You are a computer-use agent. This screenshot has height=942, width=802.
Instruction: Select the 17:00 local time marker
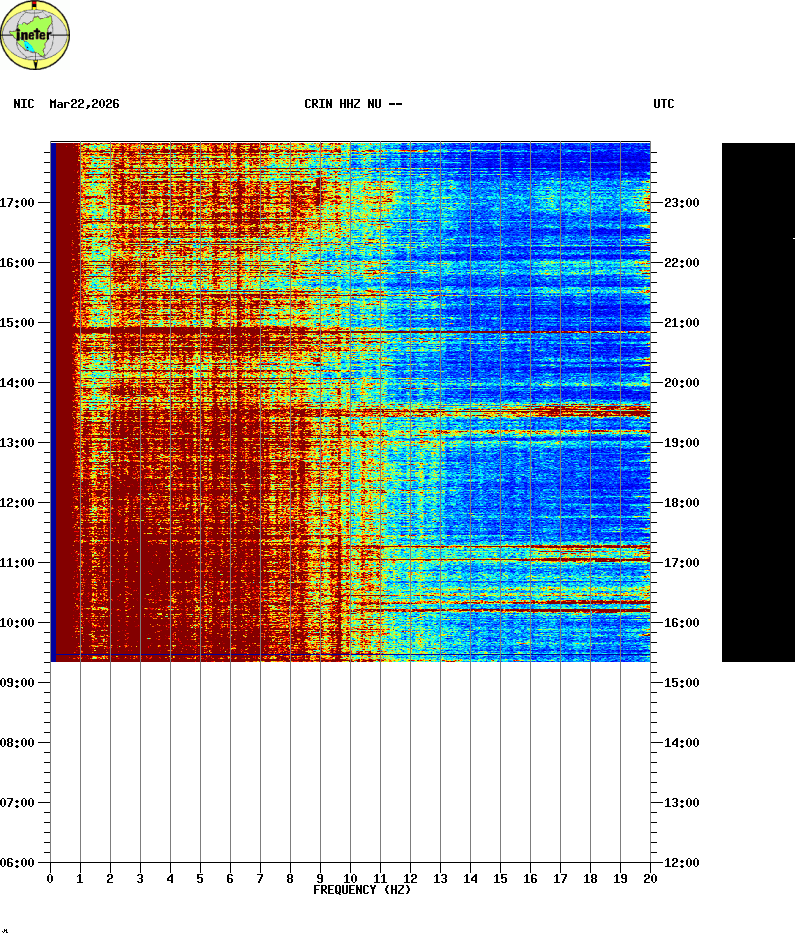(17, 203)
